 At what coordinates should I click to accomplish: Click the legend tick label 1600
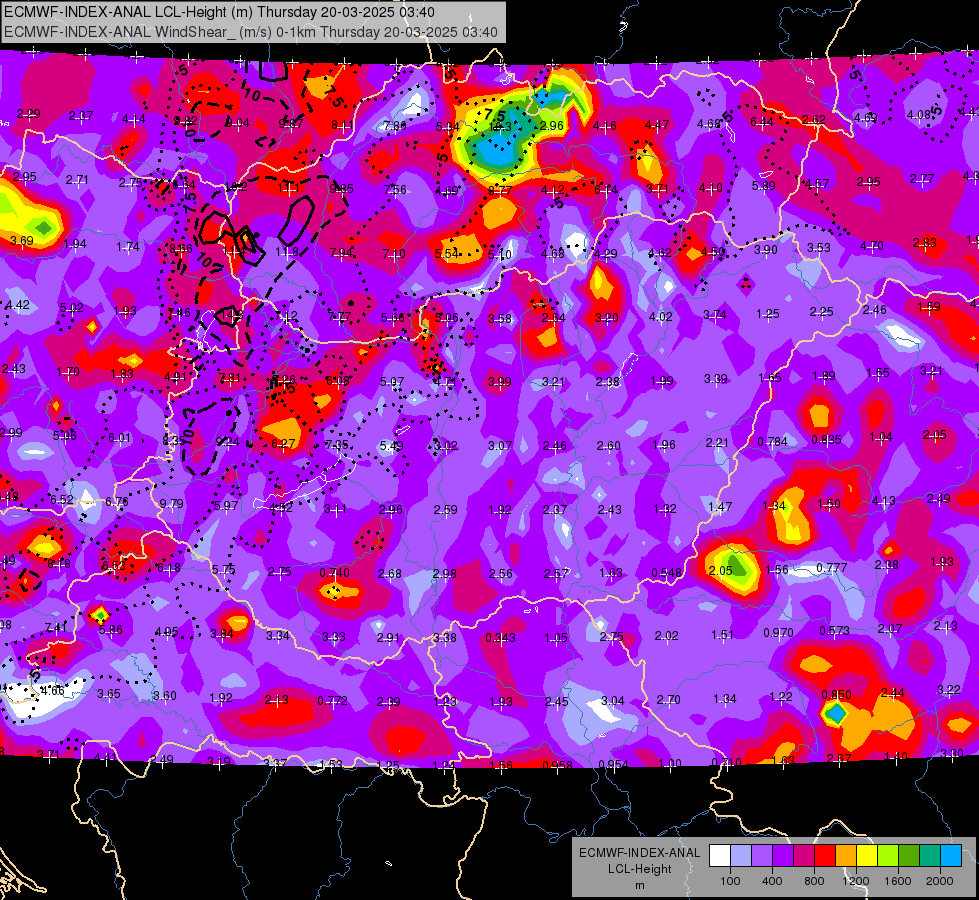point(898,881)
